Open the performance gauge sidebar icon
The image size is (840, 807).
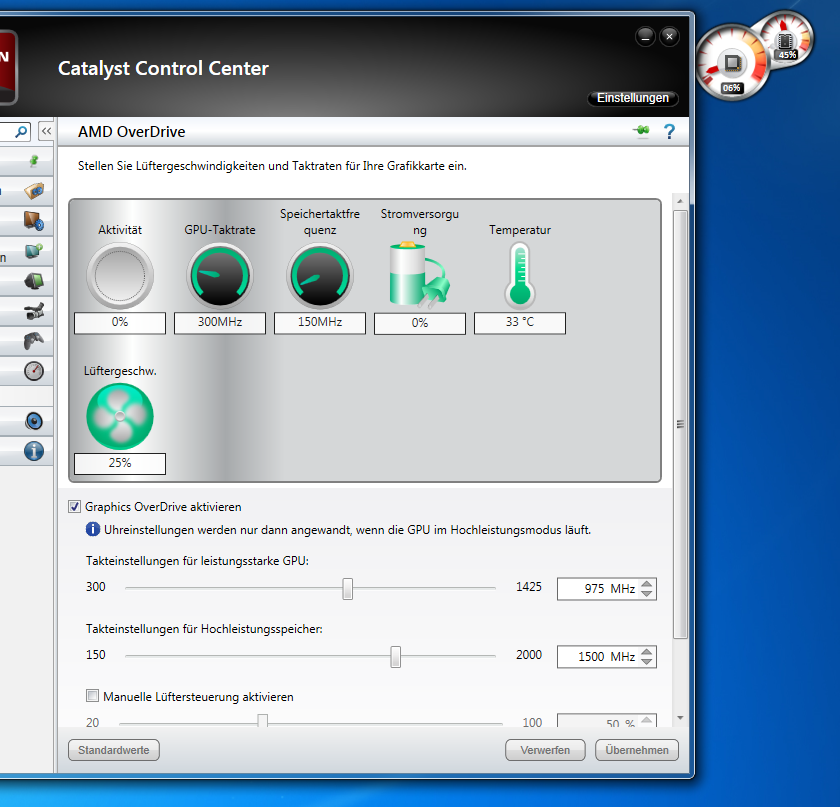34,371
